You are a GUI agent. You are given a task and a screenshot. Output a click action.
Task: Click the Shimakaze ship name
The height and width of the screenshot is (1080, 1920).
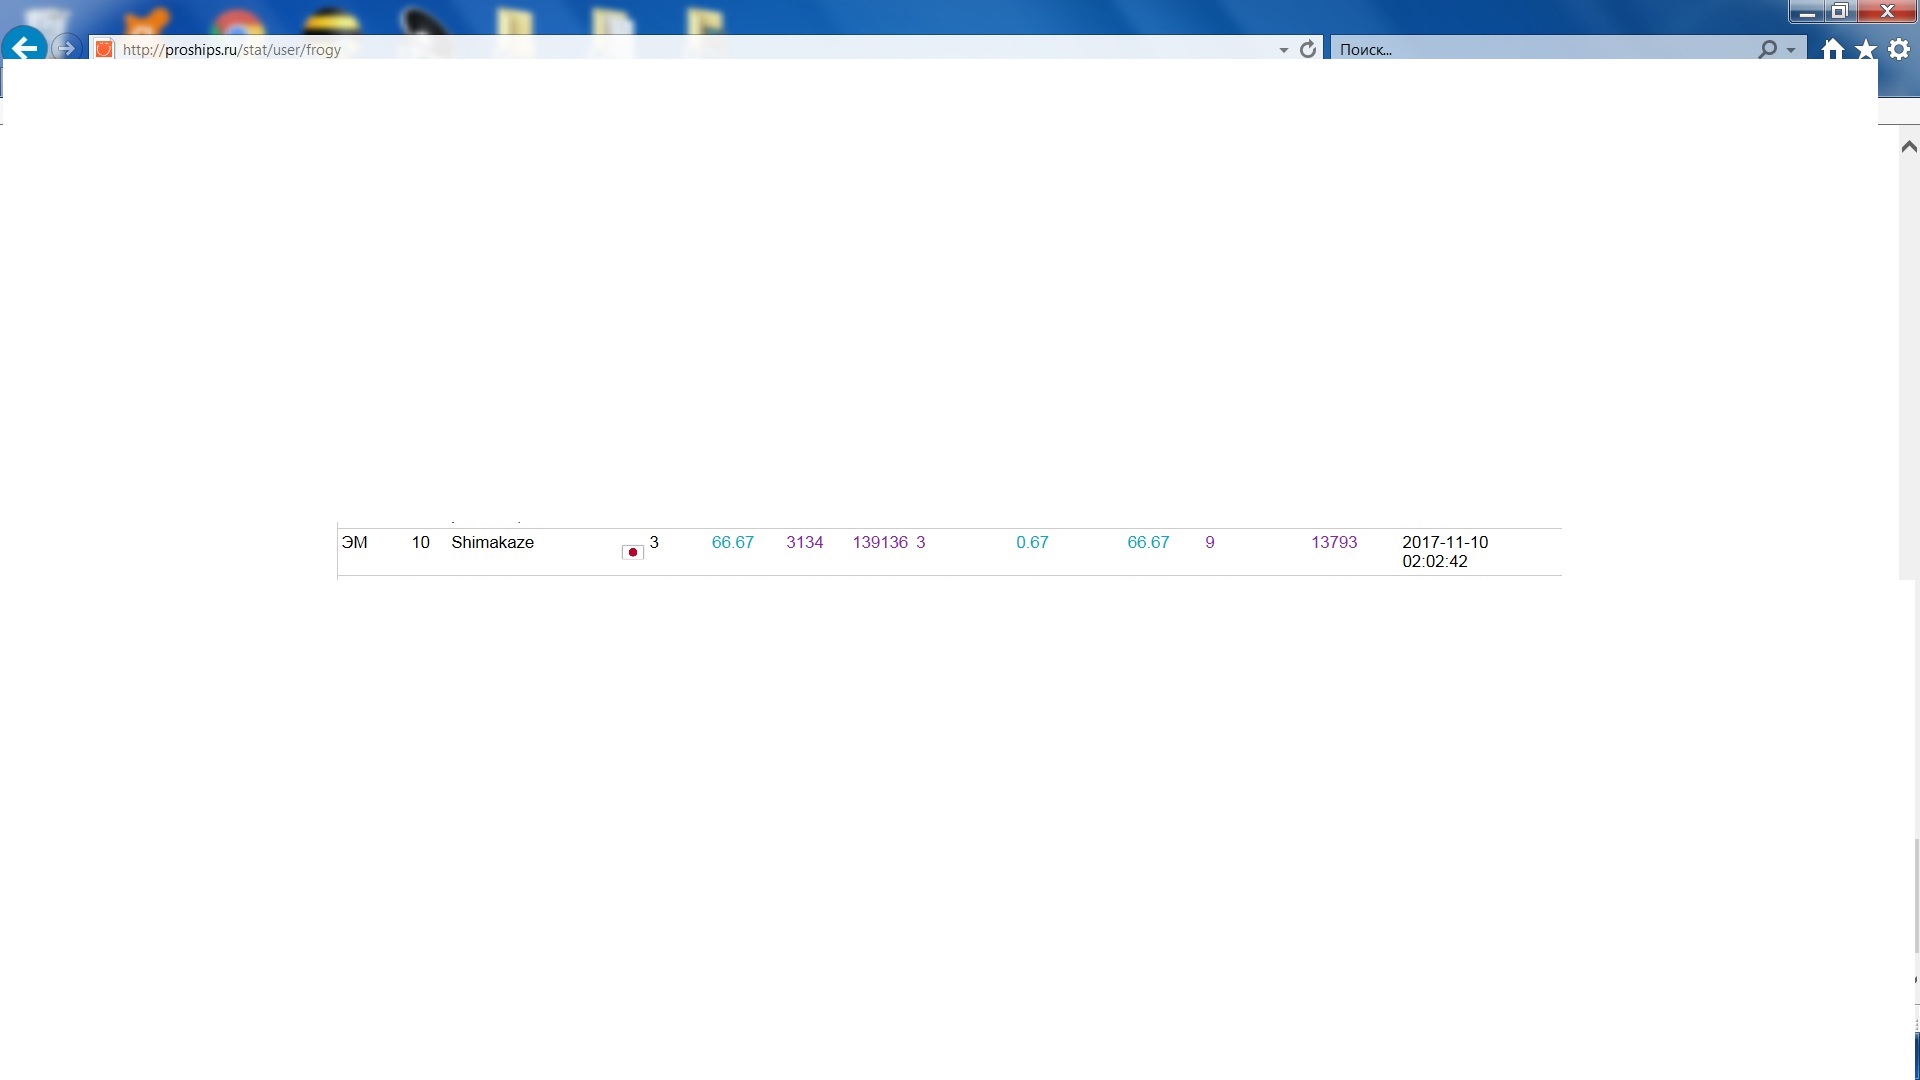click(x=492, y=543)
